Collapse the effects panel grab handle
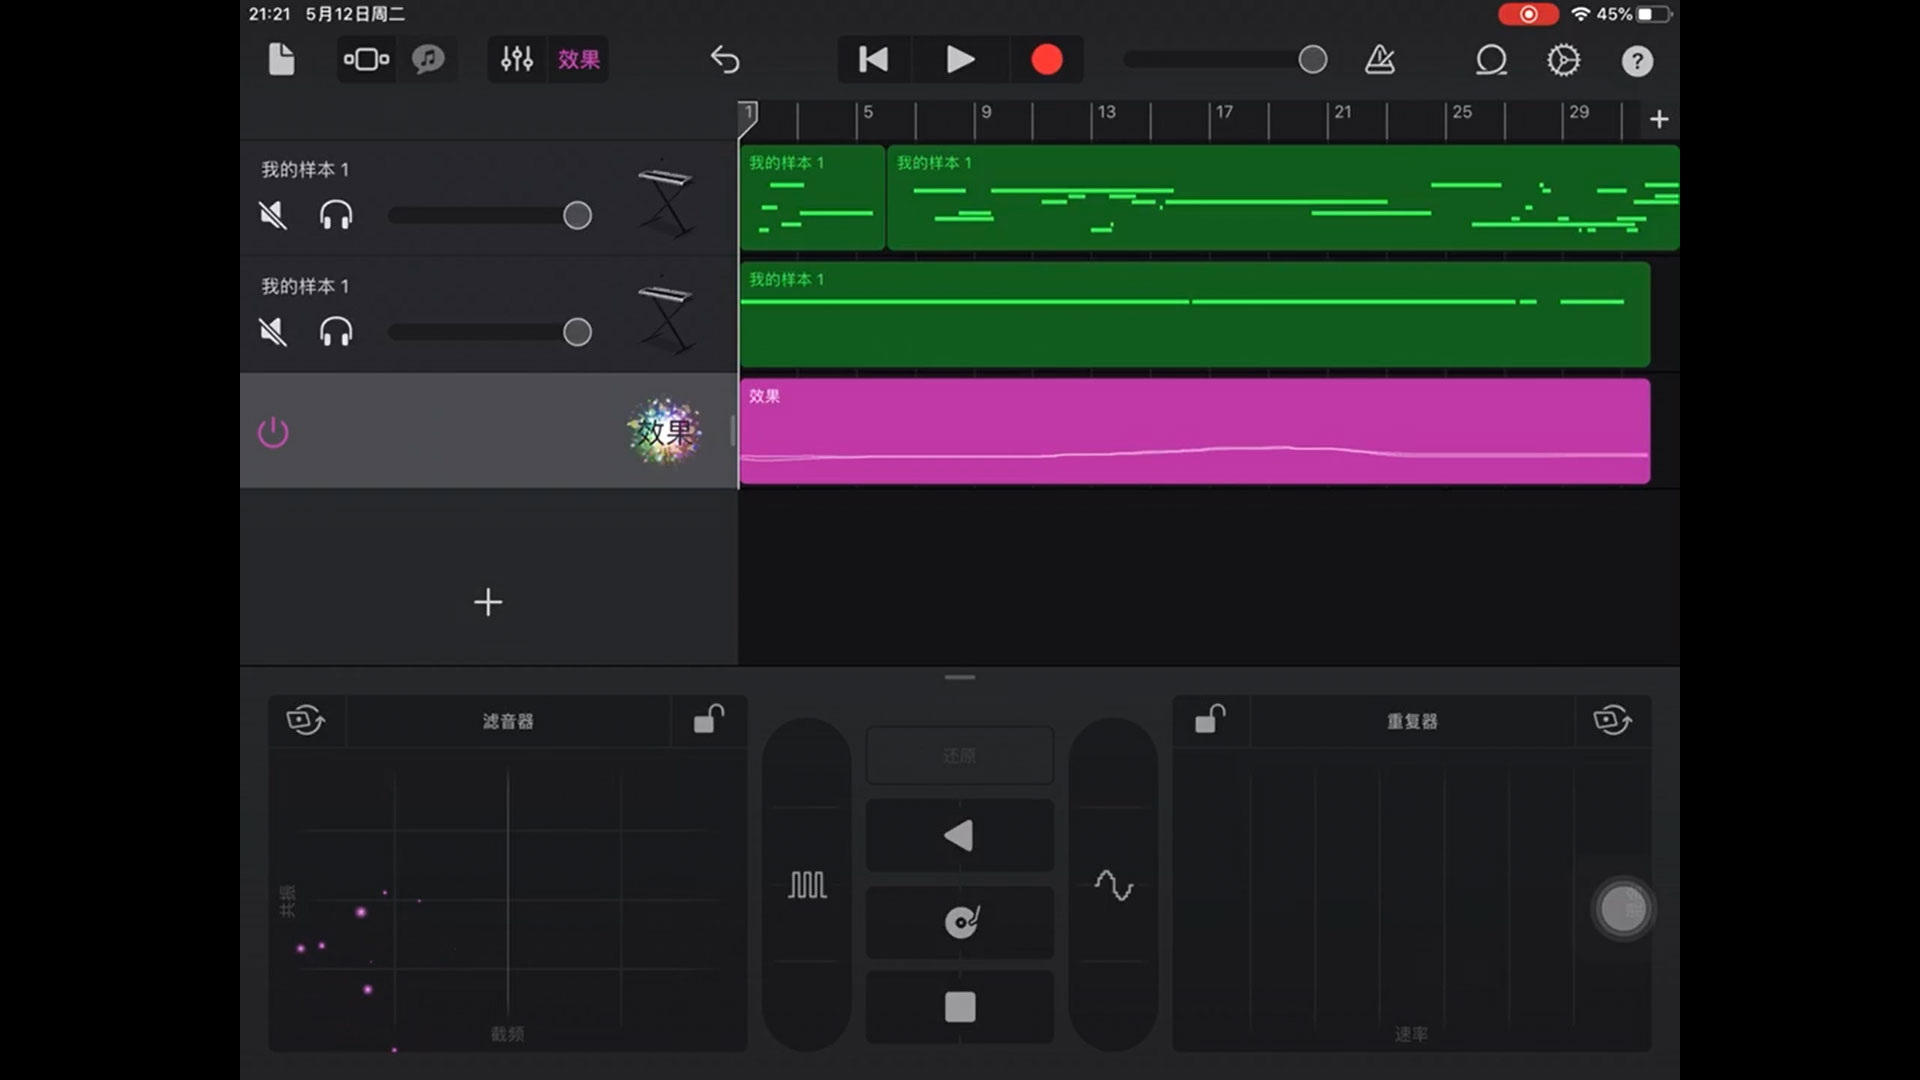The image size is (1920, 1080). (960, 677)
